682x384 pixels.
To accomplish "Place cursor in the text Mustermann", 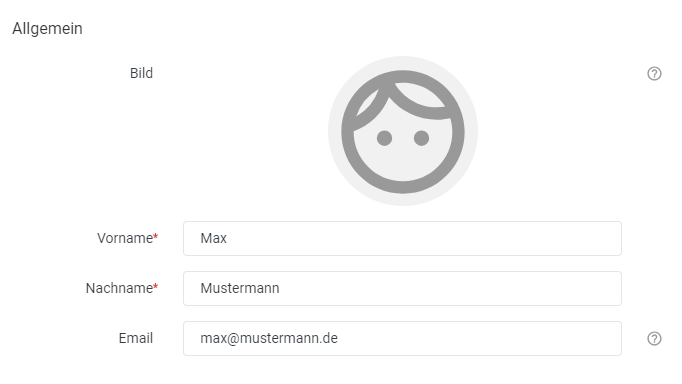I will (x=240, y=288).
